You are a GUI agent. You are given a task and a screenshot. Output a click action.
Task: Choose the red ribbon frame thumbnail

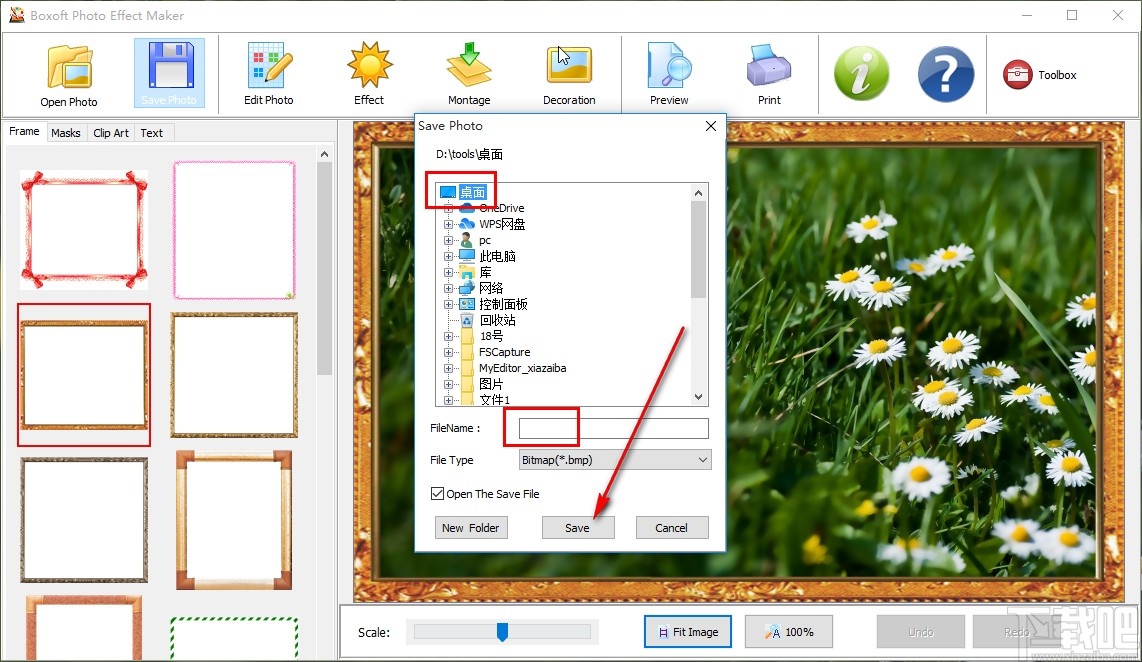click(84, 230)
